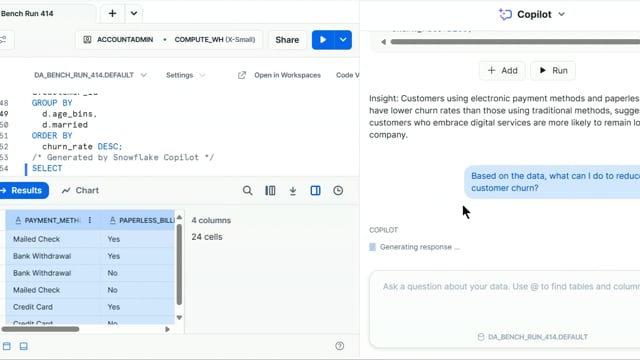Click the help question mark icon
This screenshot has width=640, height=360.
(x=340, y=346)
